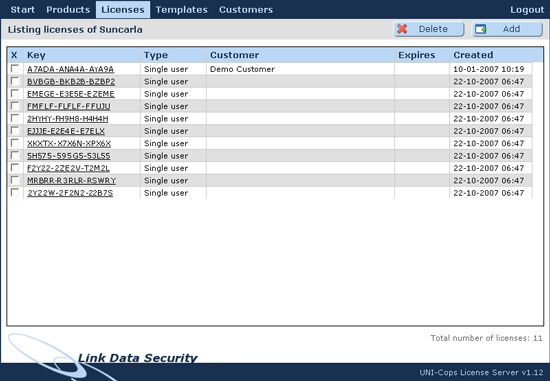Select the checkbox for F2Y22-2ZE2V-T2M2L
The width and height of the screenshot is (550, 381).
[15, 168]
